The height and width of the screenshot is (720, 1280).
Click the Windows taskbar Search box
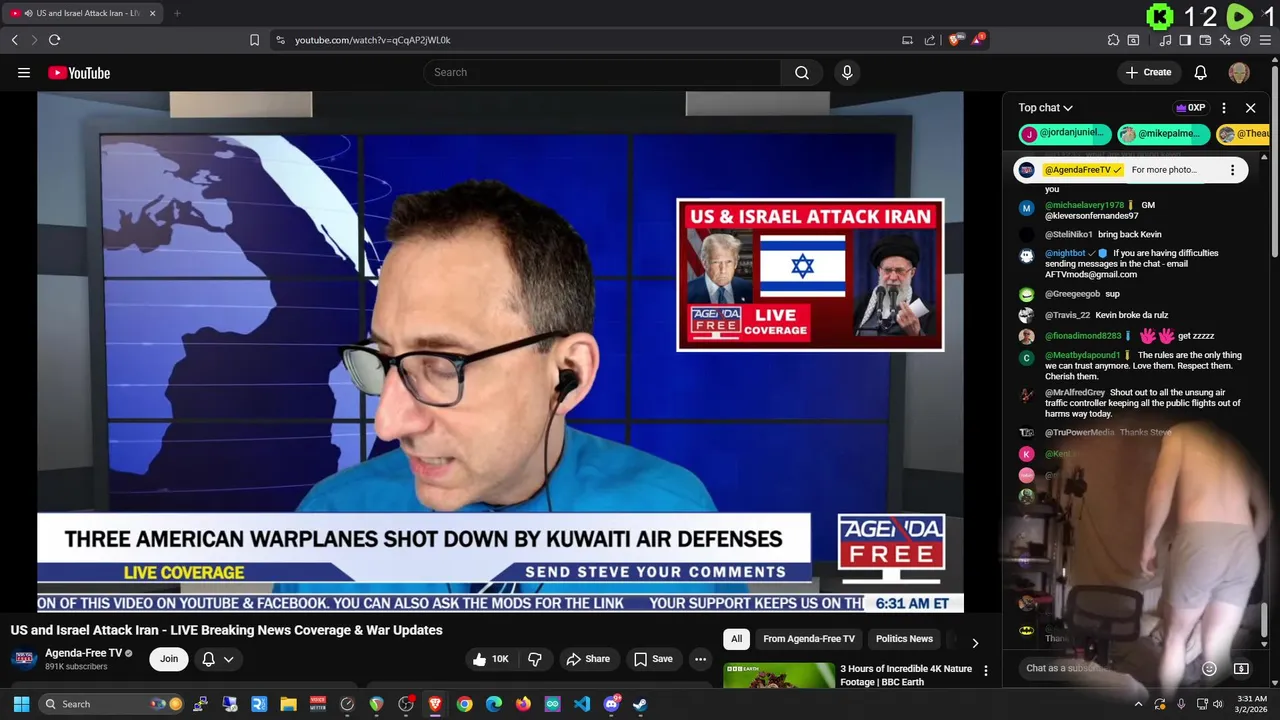pos(113,704)
